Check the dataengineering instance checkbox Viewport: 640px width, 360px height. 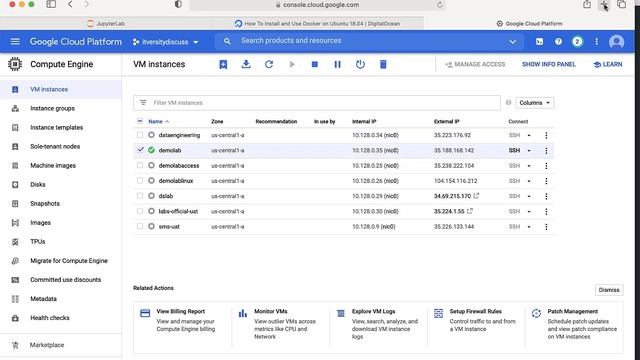click(140, 135)
